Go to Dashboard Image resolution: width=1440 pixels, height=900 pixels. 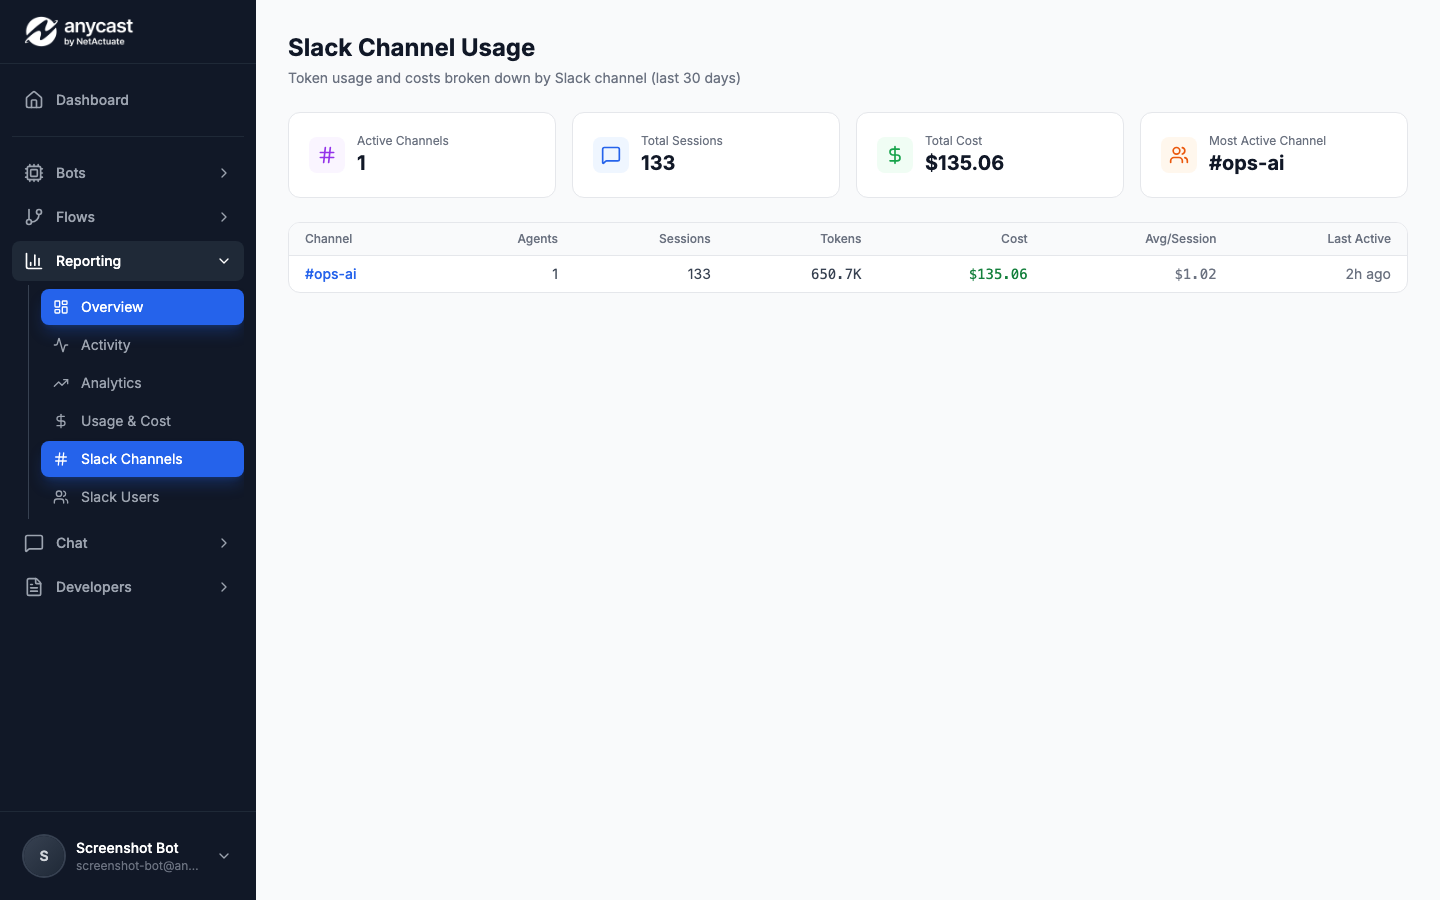coord(128,100)
